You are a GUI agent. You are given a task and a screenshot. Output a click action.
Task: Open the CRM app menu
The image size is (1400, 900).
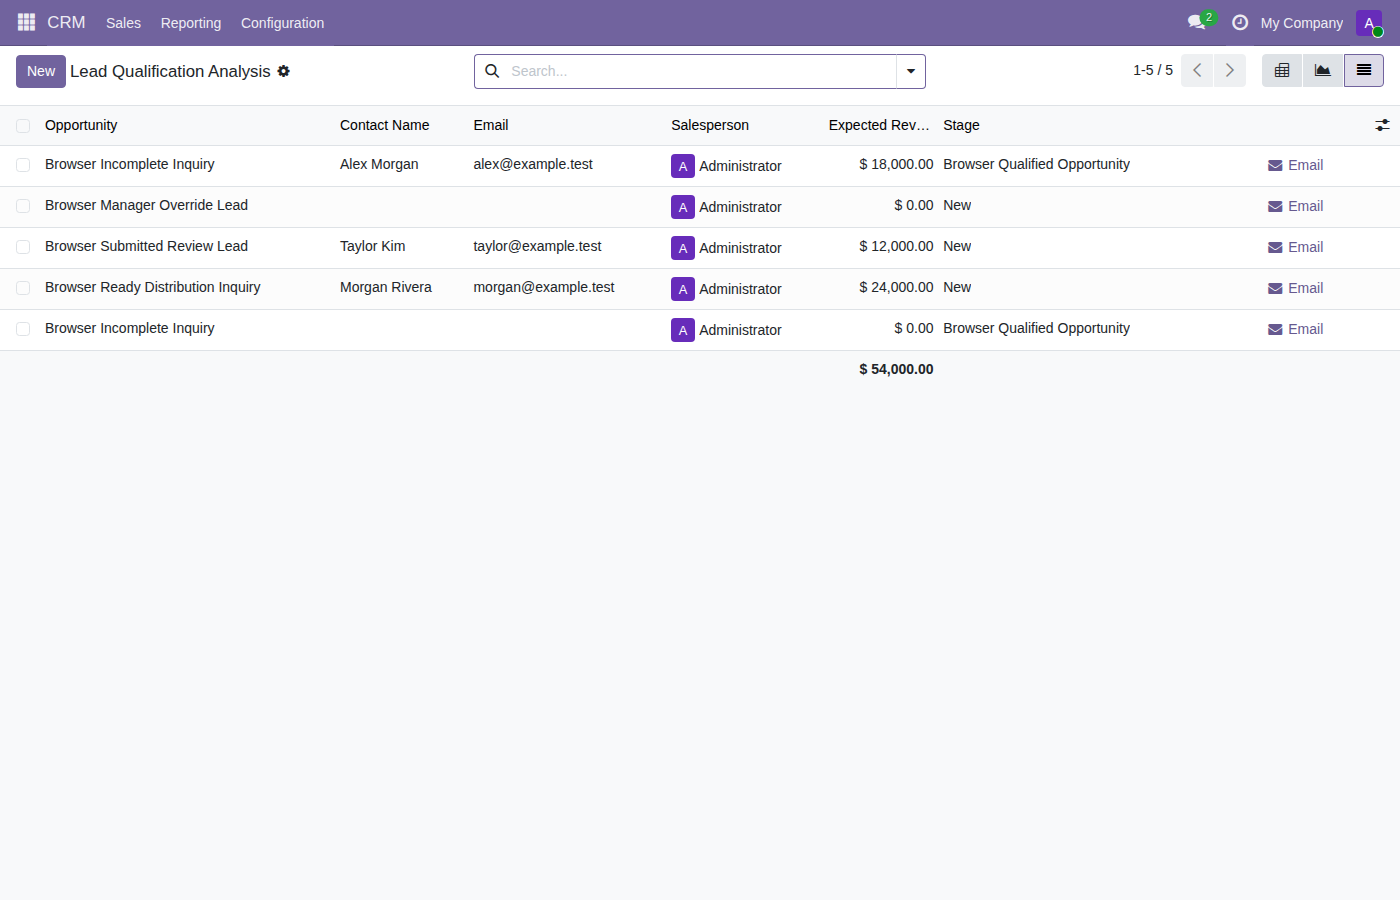pyautogui.click(x=66, y=22)
